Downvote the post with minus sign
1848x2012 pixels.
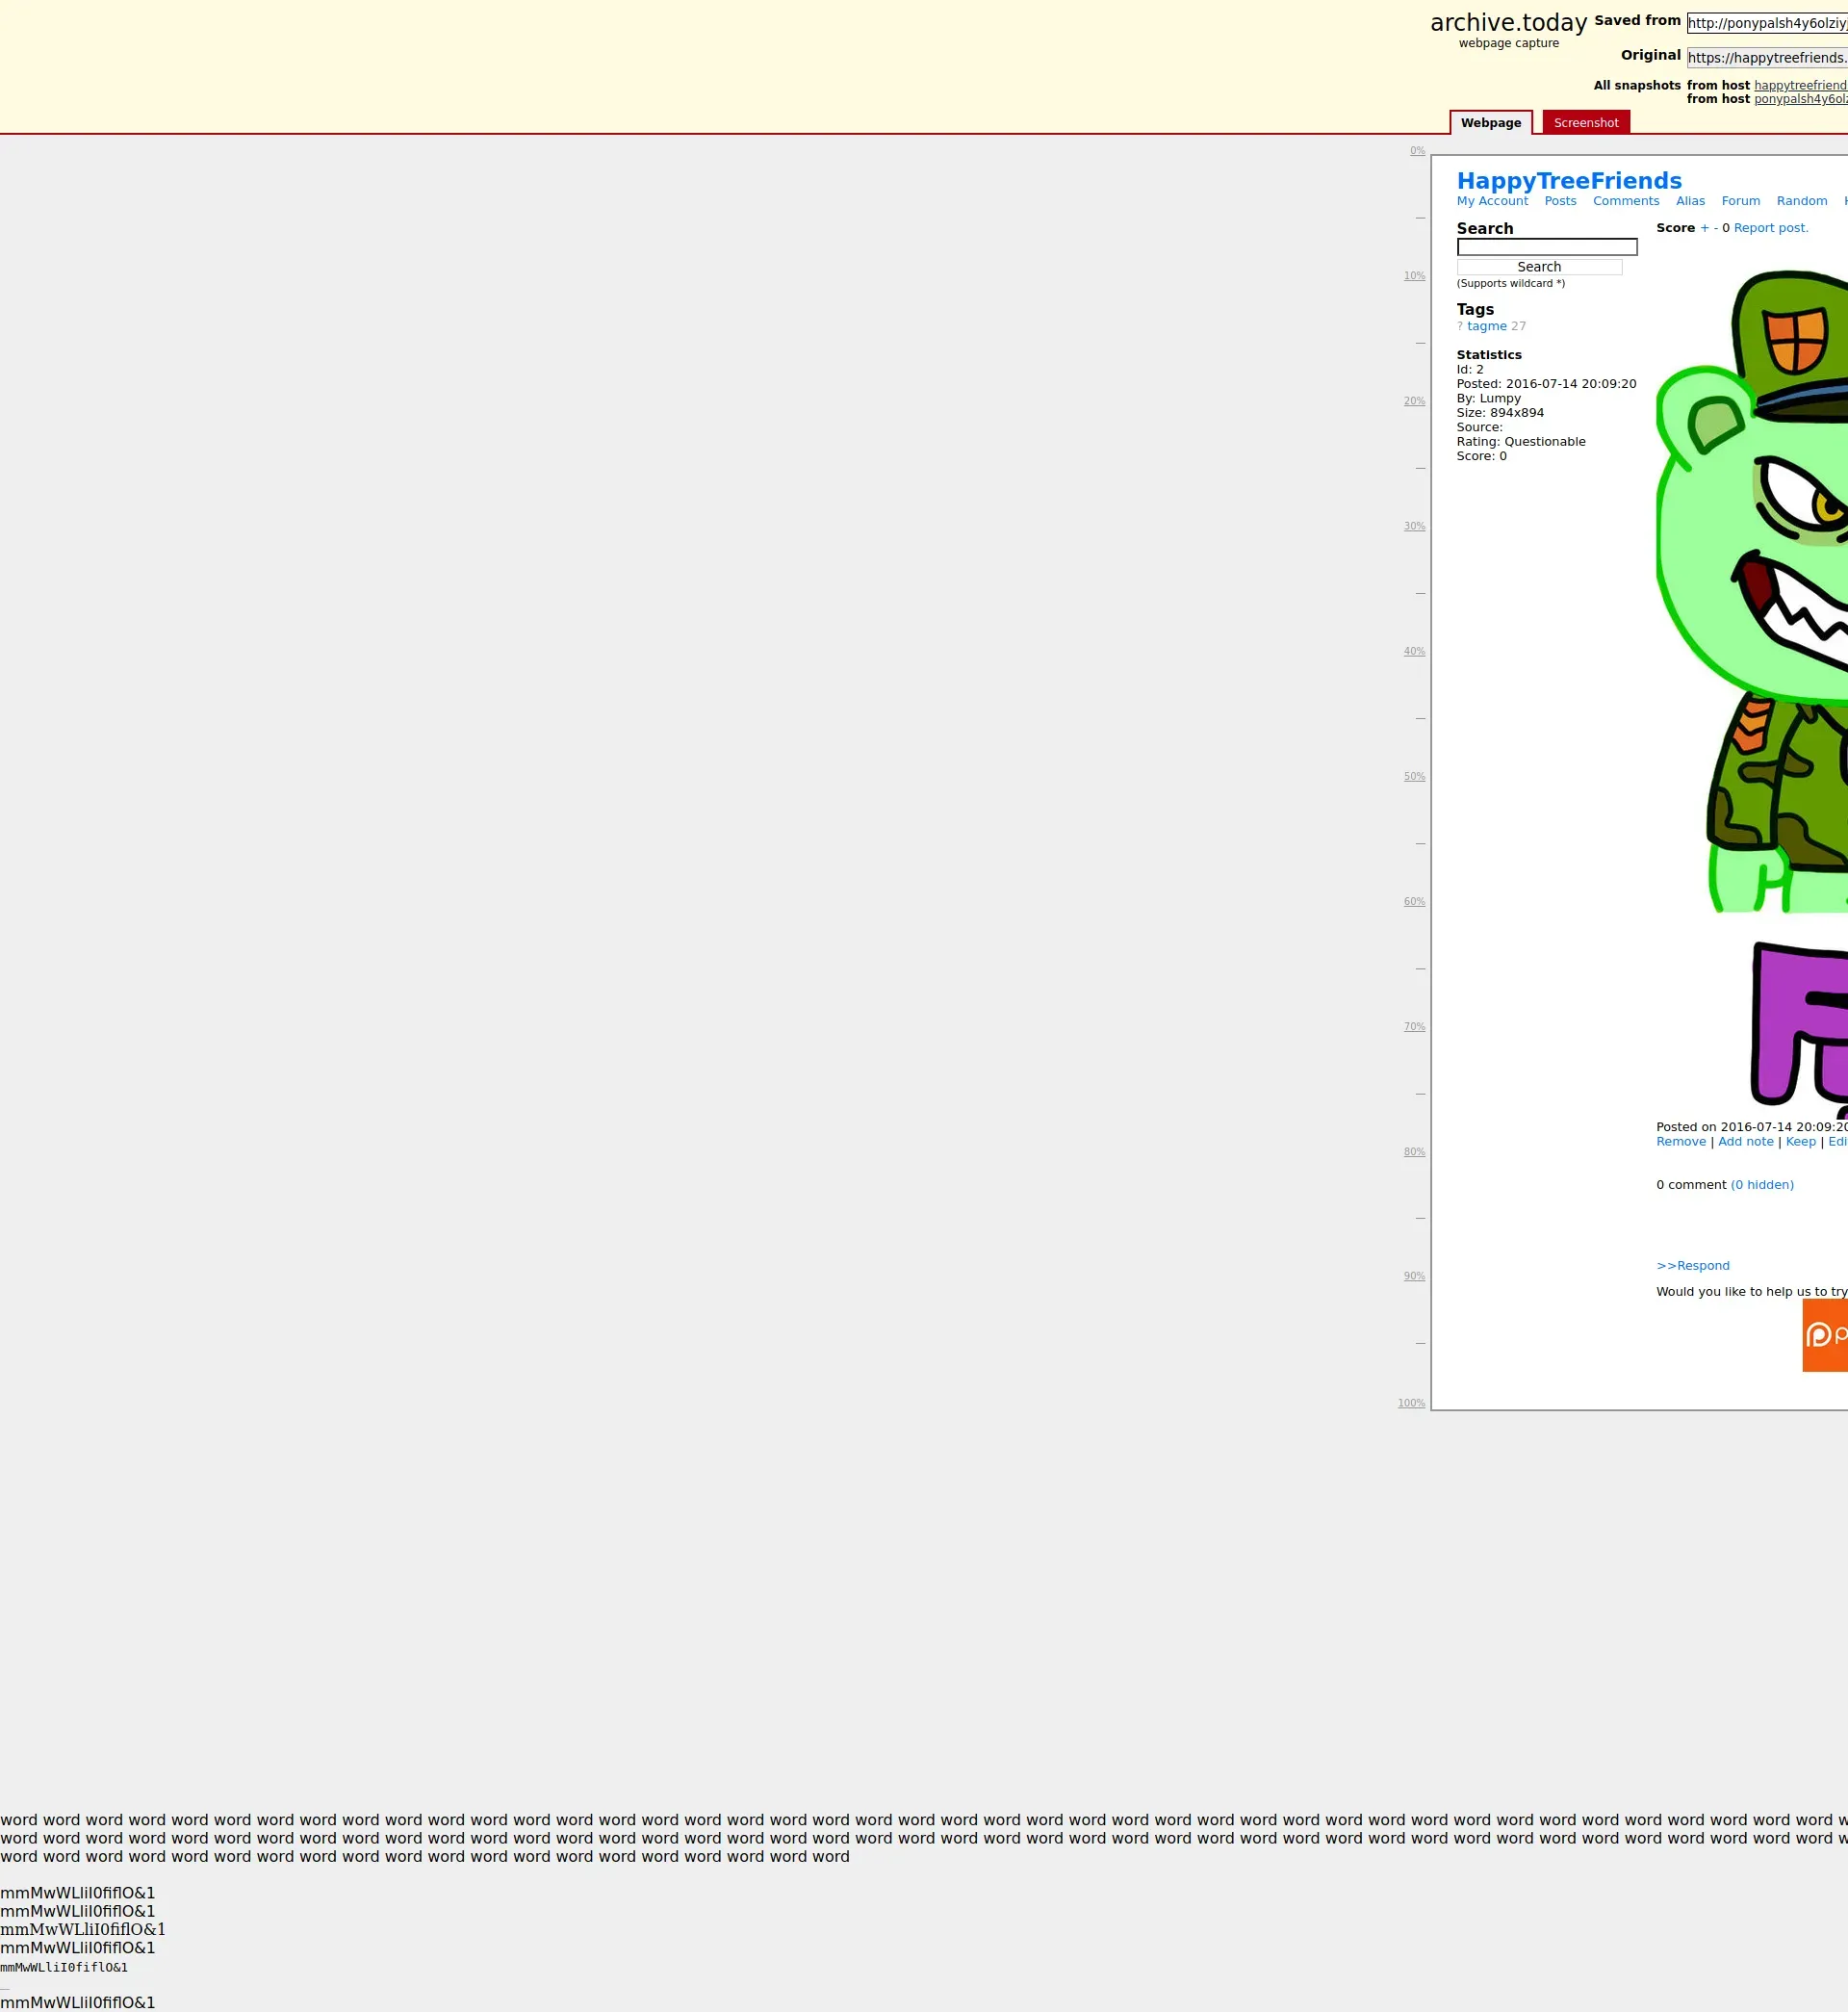tap(1715, 228)
